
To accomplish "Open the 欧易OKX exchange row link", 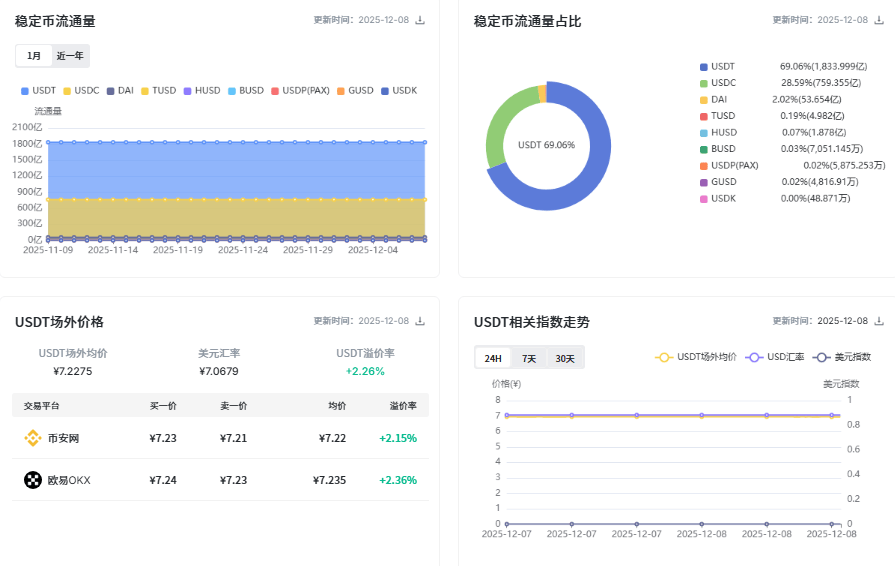I will 69,480.
